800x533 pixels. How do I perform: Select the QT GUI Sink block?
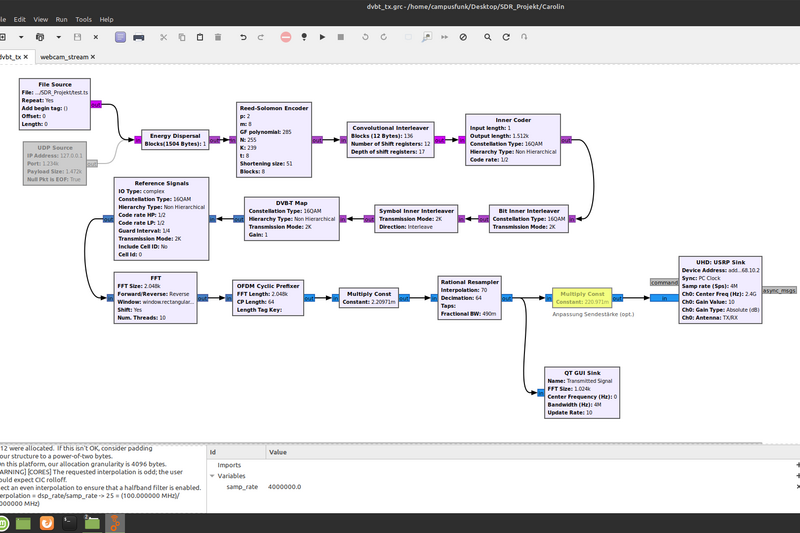tap(582, 393)
